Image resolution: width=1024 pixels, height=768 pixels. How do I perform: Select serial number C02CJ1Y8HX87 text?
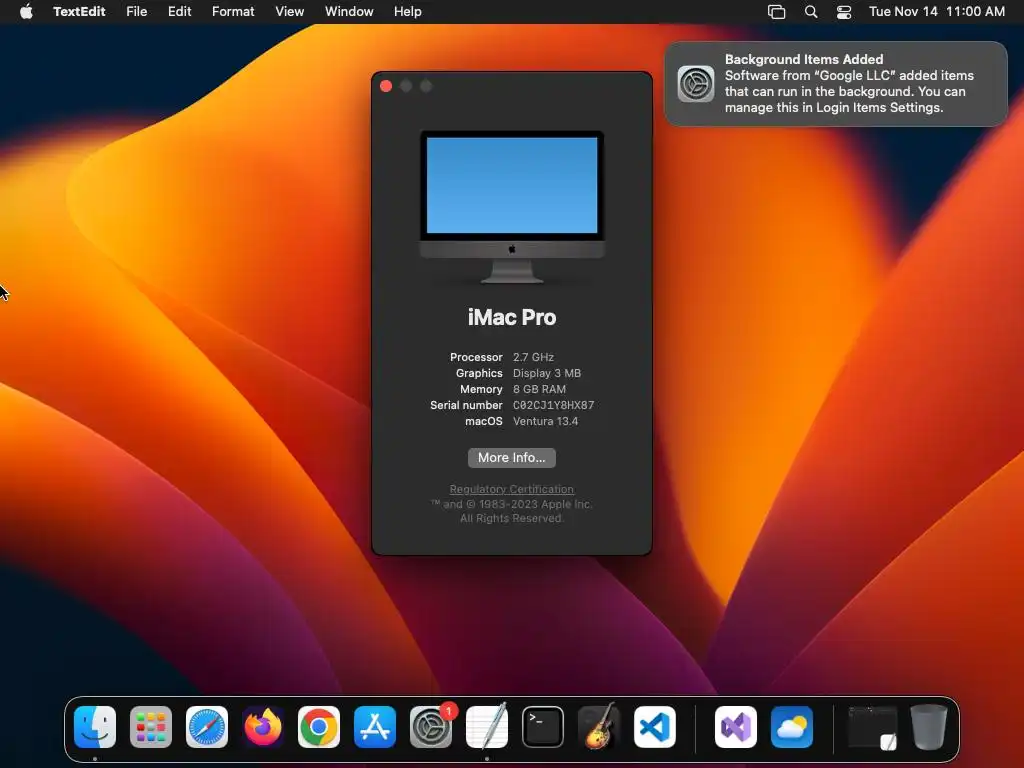click(554, 405)
